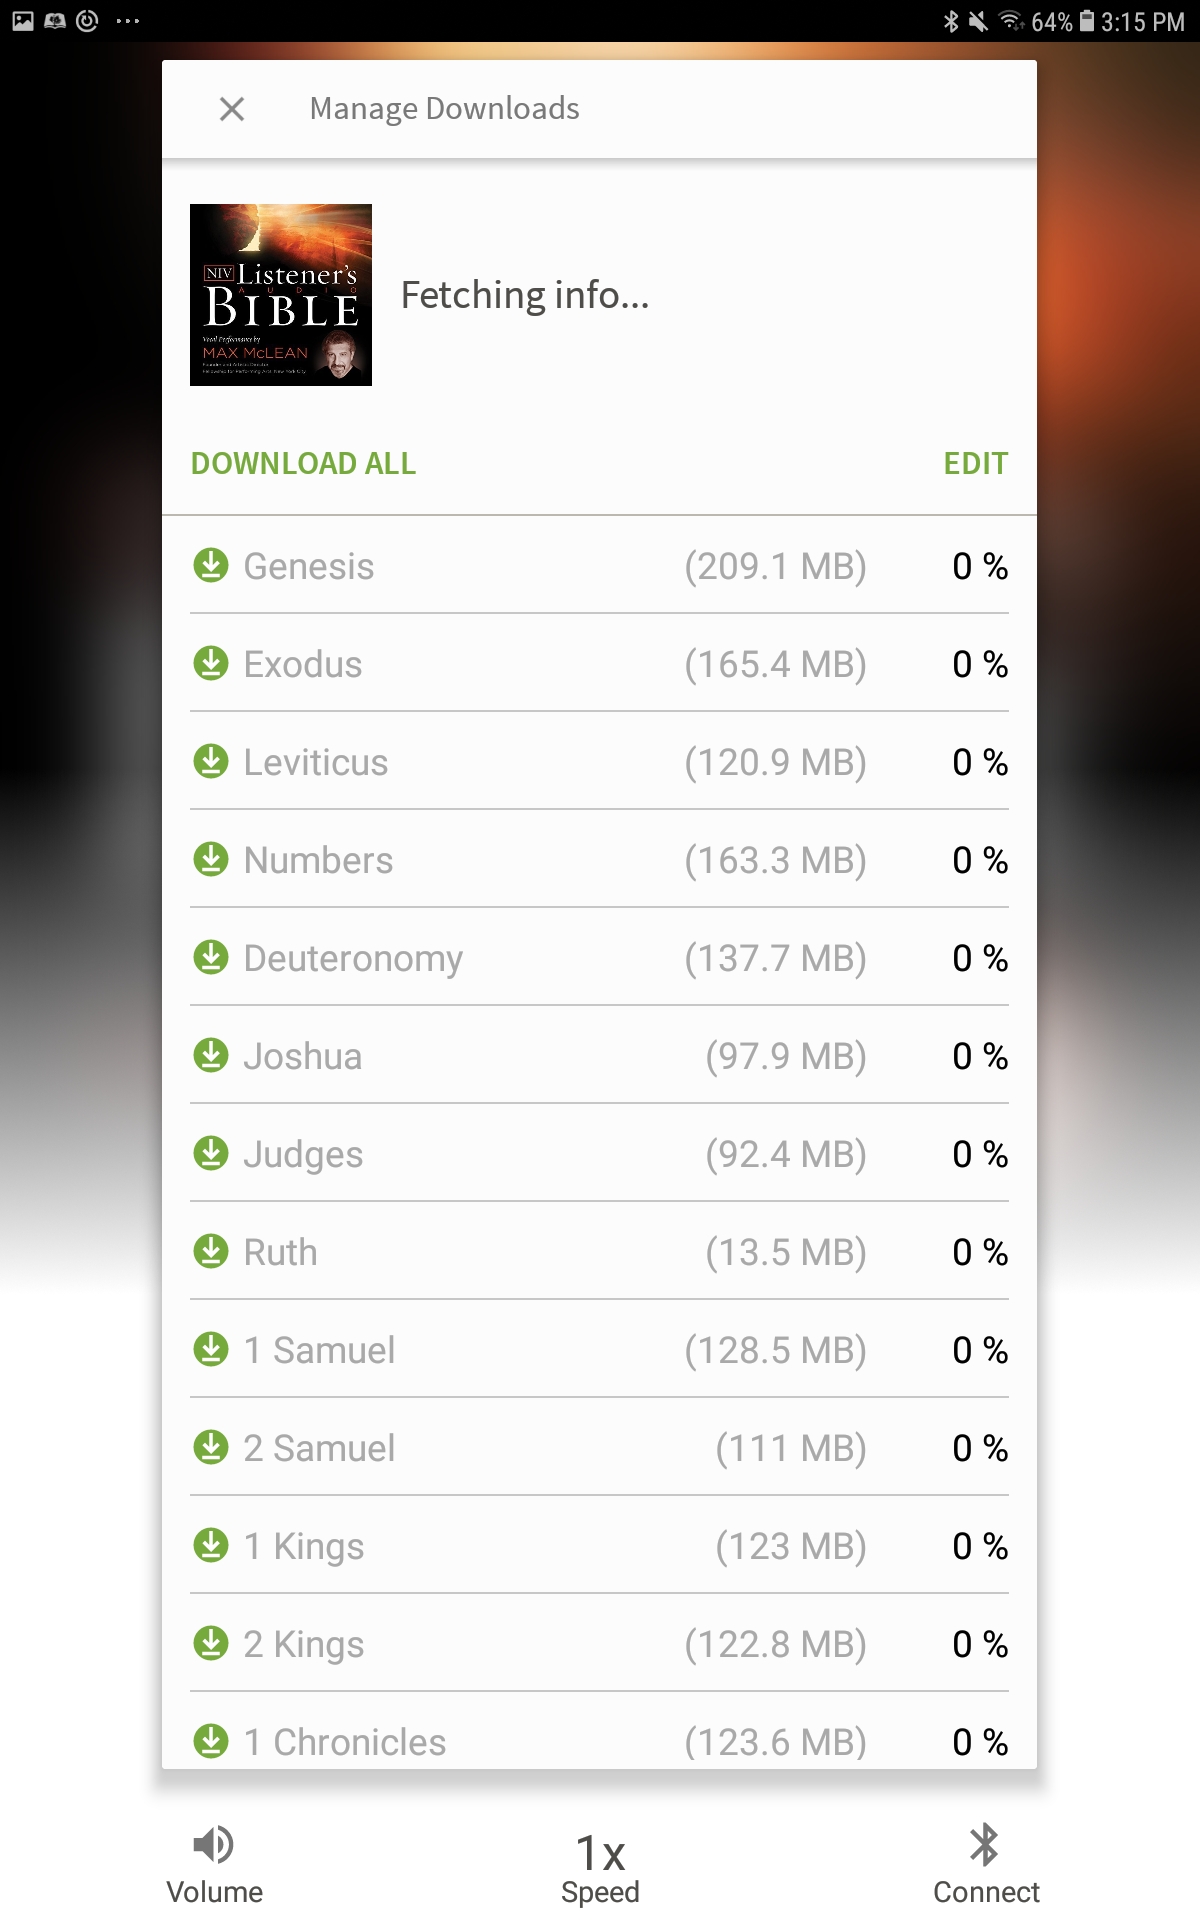This screenshot has height=1920, width=1200.
Task: Tap the Ruth download icon
Action: pyautogui.click(x=211, y=1251)
